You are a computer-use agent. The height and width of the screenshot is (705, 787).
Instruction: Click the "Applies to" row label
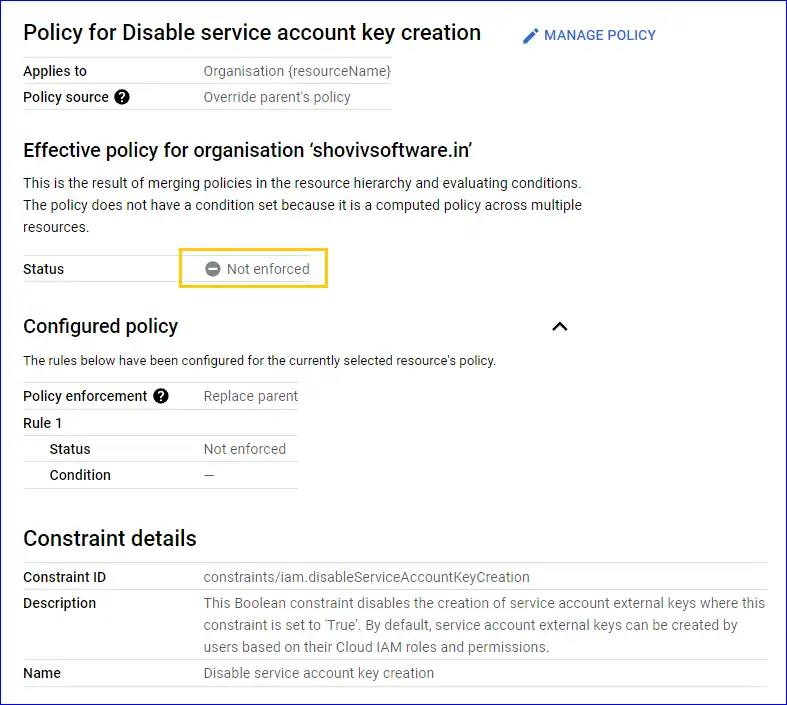(55, 71)
